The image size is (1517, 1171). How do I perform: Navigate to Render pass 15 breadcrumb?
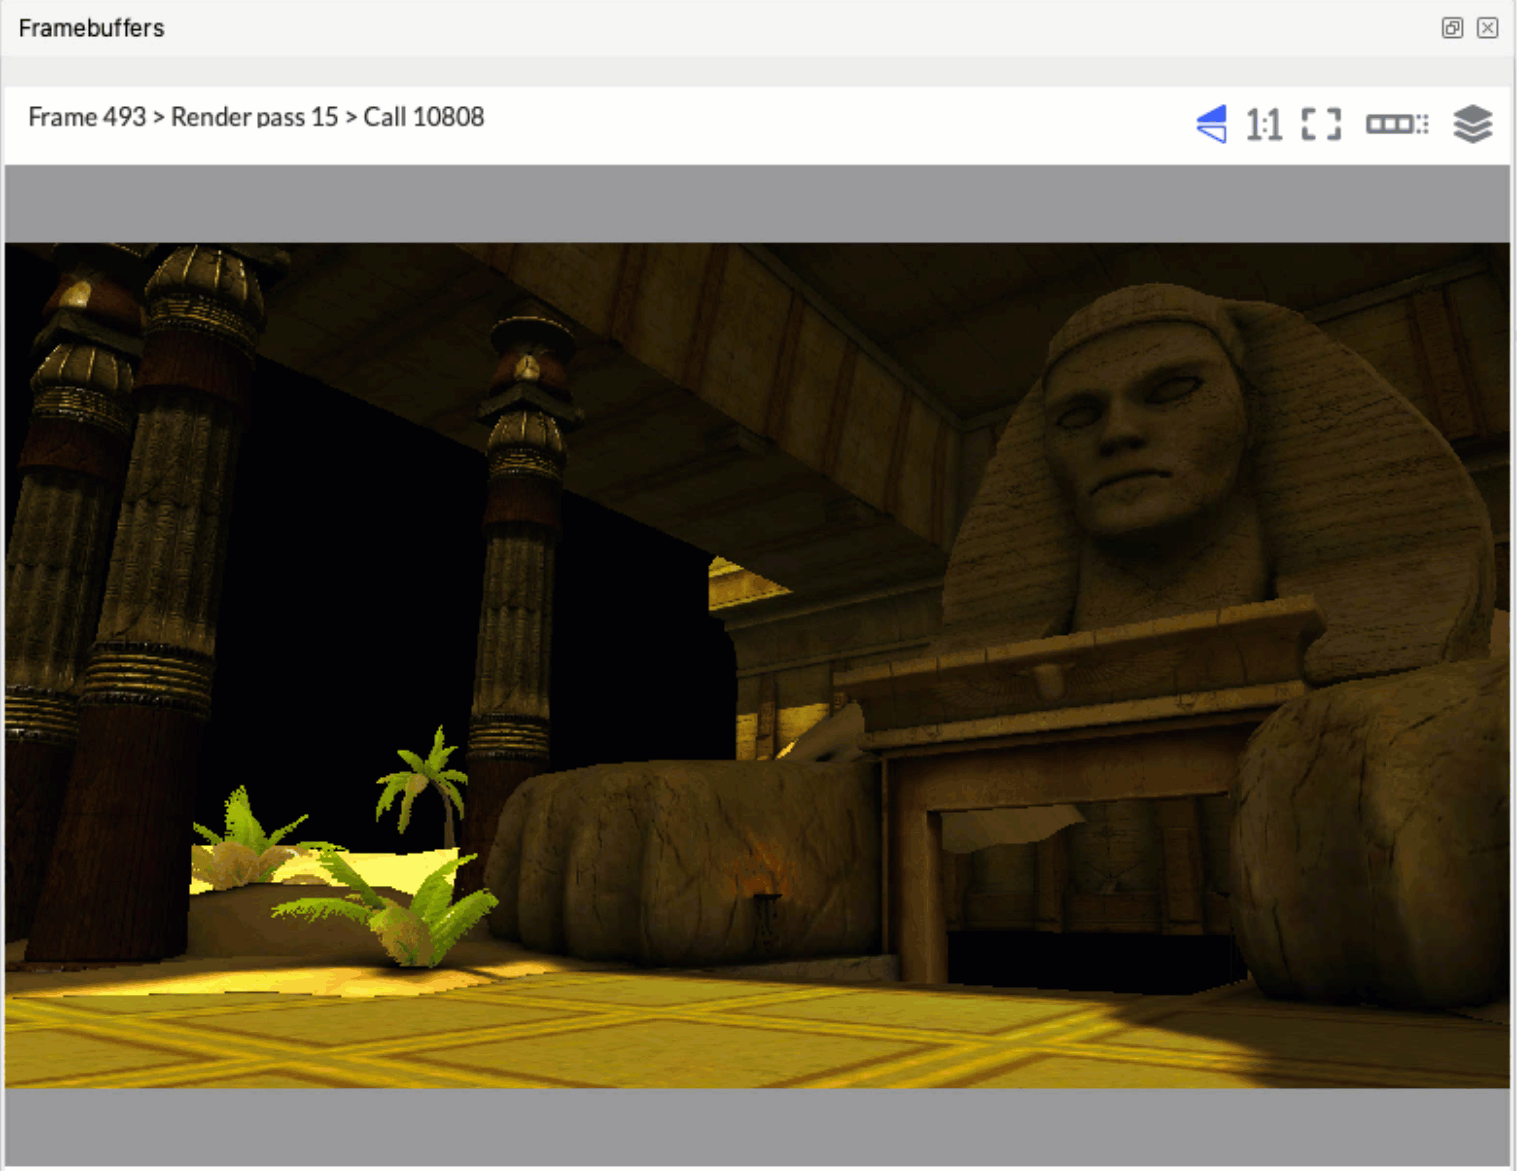(254, 117)
